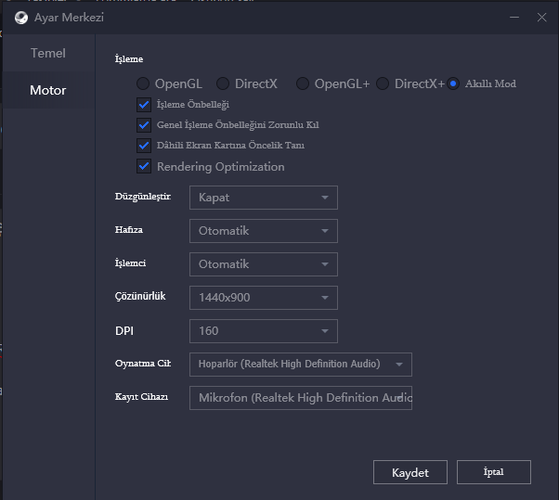Disable Dâhili Ekran Kartına Öncelik Tanı

point(144,145)
